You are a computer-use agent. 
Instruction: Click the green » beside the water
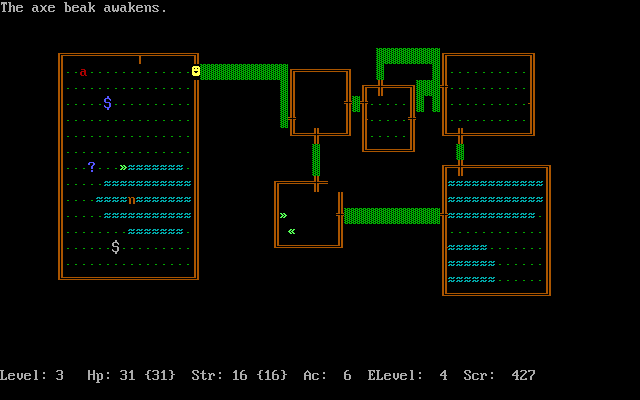(123, 167)
